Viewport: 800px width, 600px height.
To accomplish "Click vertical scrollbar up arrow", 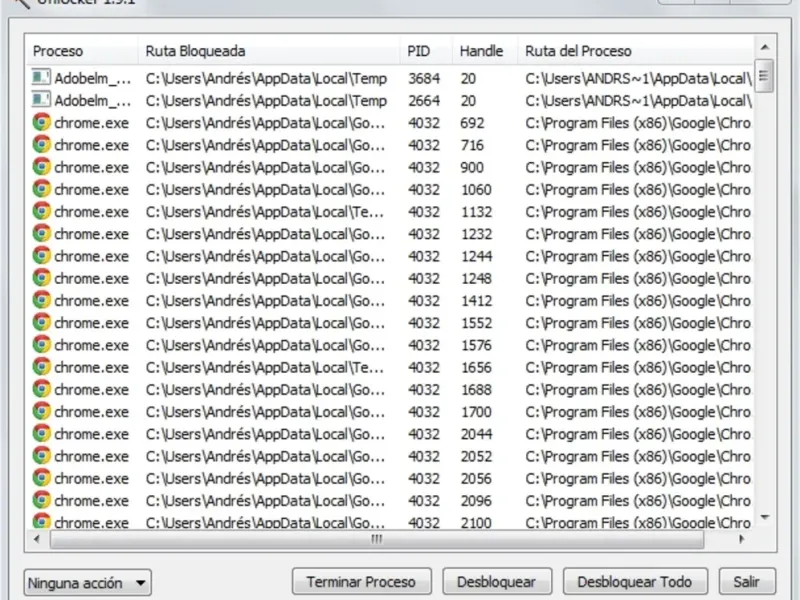I will click(x=765, y=47).
